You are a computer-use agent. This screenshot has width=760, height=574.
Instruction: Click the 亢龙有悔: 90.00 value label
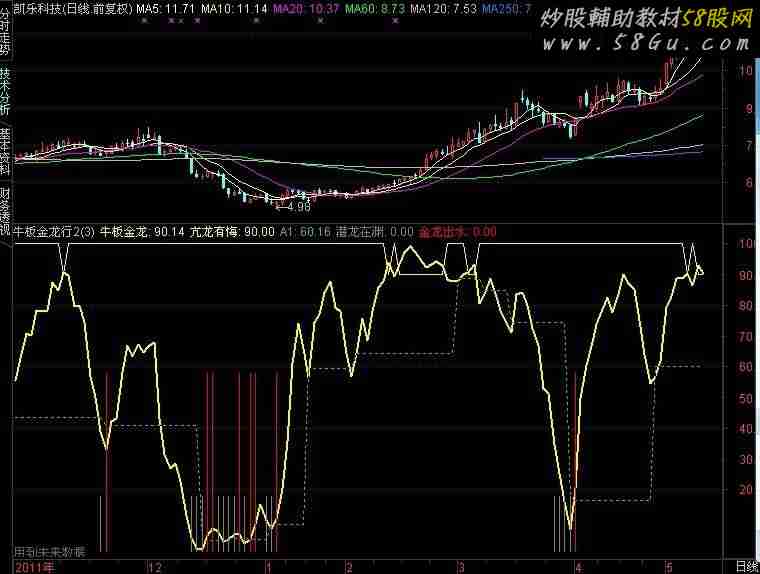(x=233, y=232)
